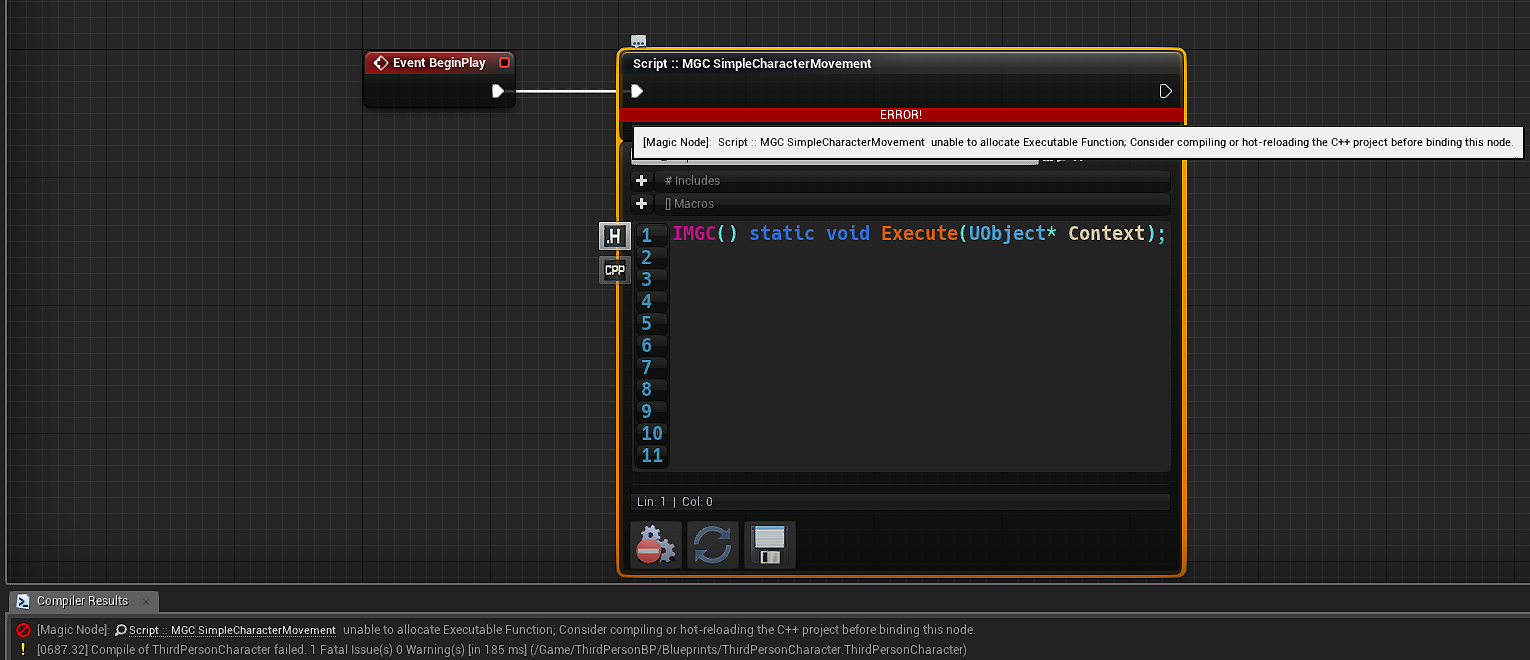
Task: Click line number 1 in the code gutter
Action: [x=651, y=233]
